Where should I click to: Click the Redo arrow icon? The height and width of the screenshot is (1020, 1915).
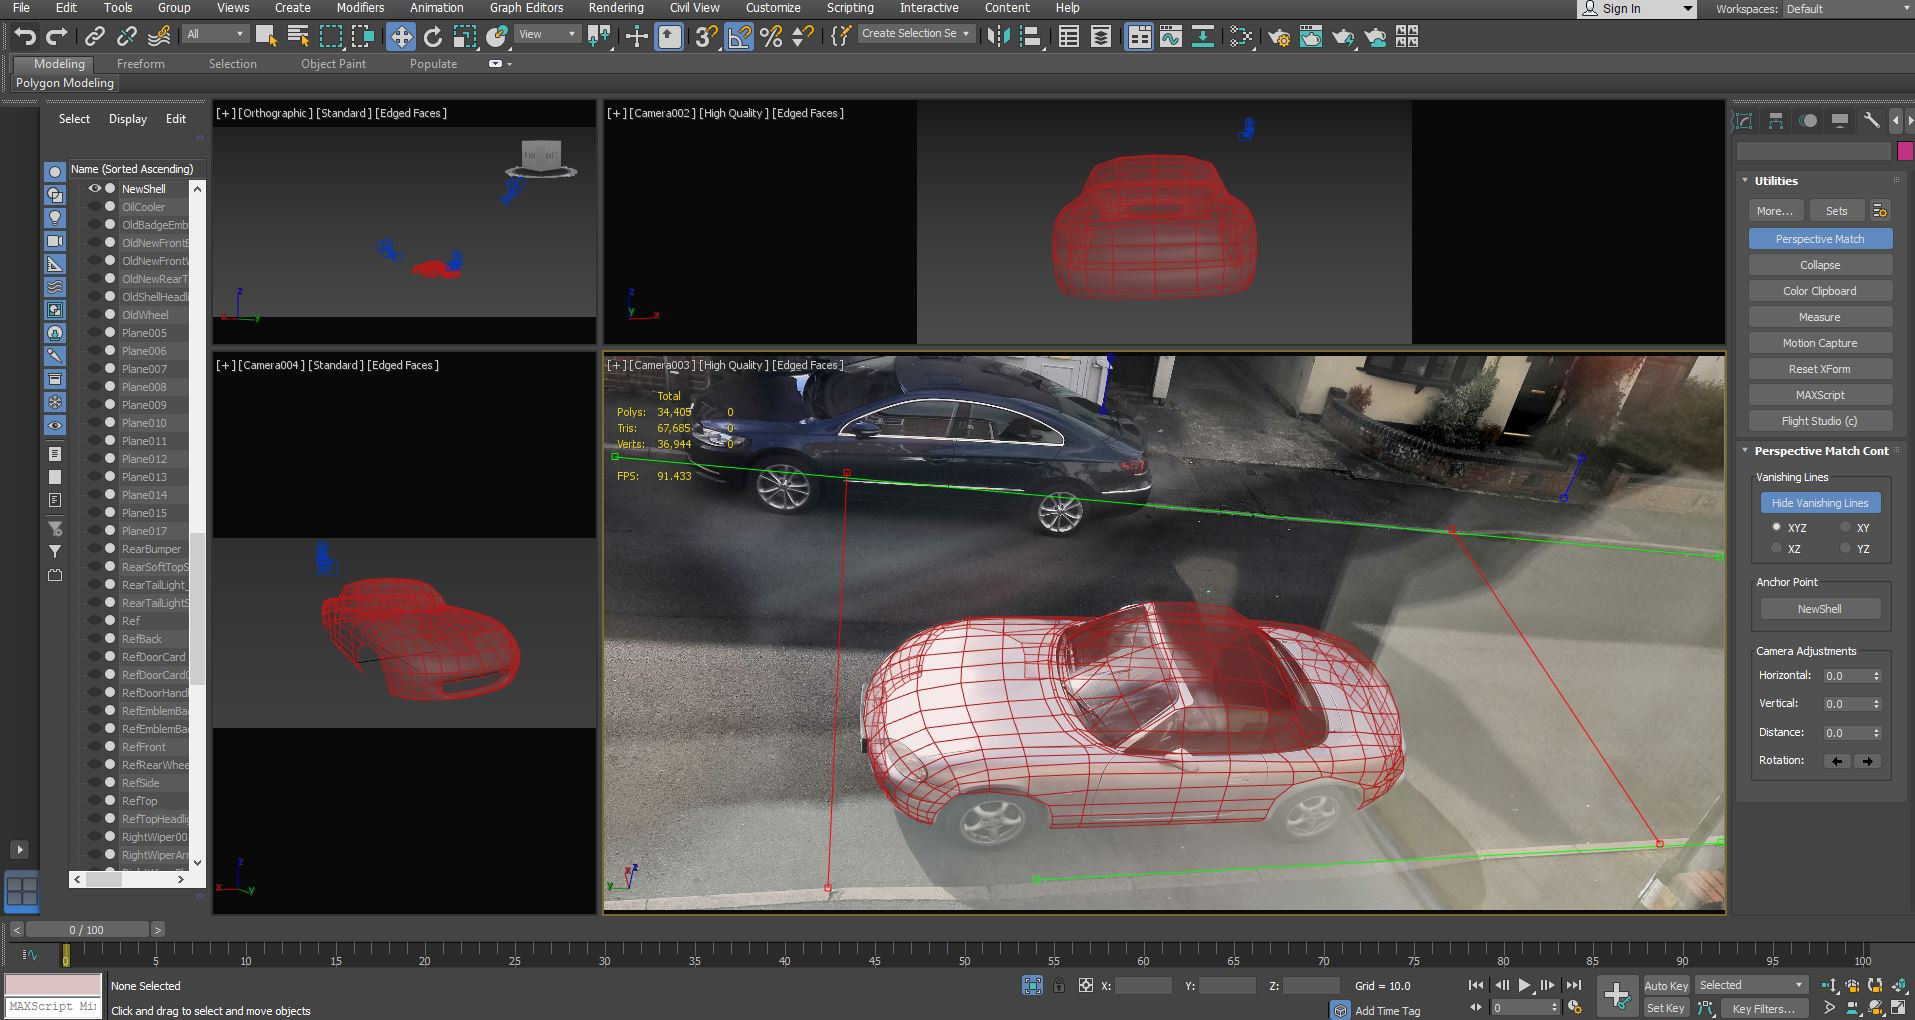coord(57,37)
